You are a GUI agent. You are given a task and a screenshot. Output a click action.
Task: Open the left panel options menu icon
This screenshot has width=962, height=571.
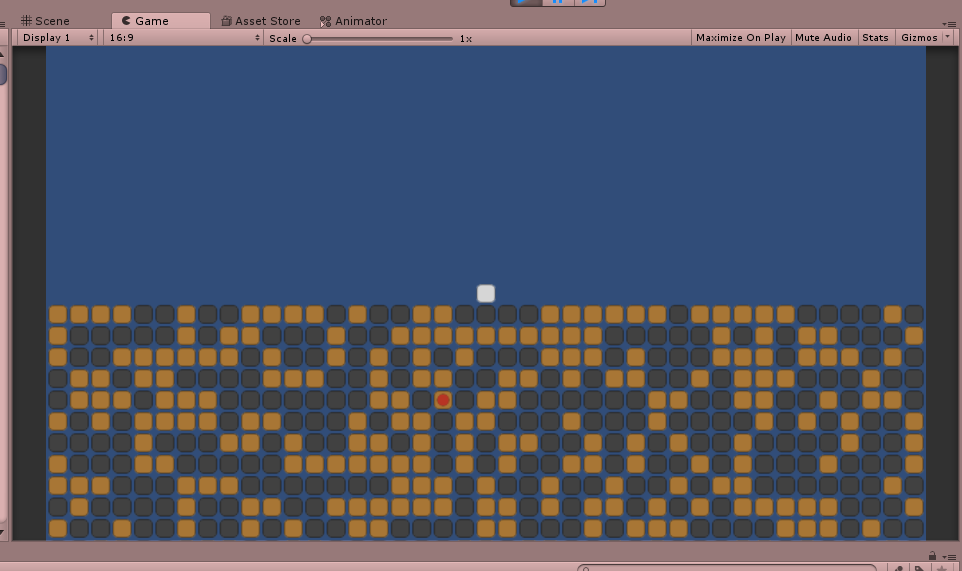point(2,25)
